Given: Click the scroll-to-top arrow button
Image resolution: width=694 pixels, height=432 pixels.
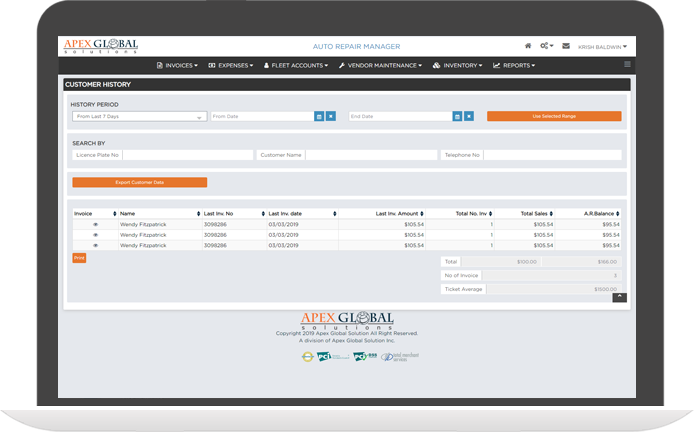Looking at the screenshot, I should 619,296.
